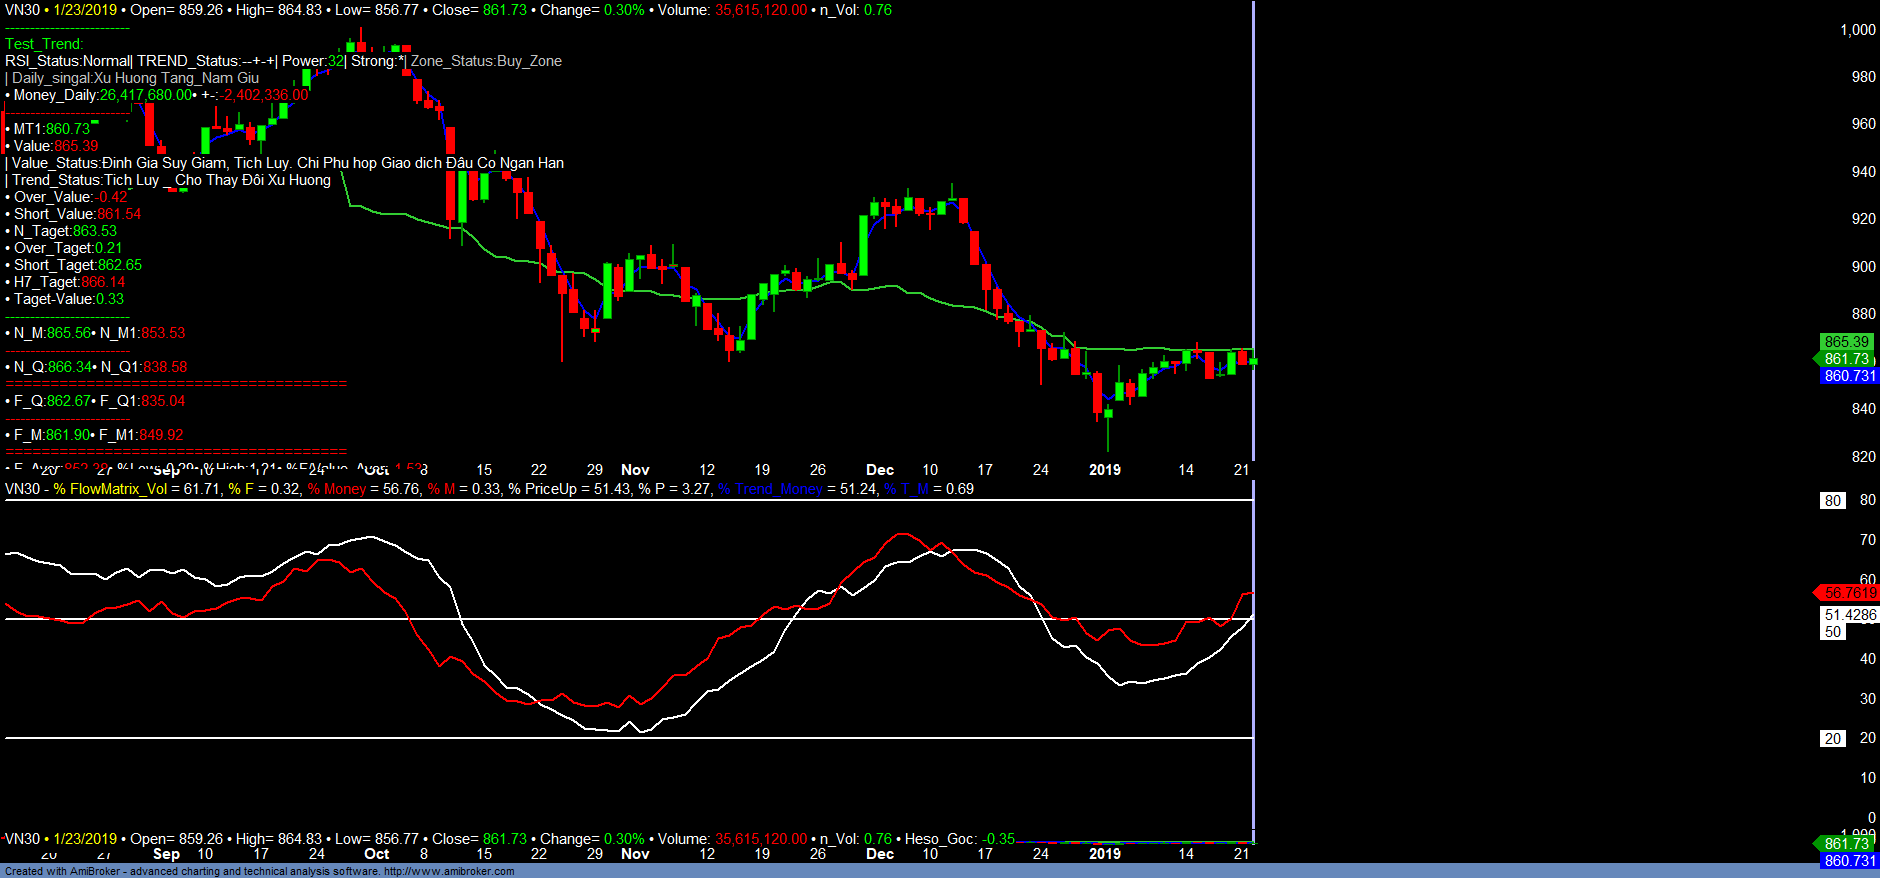Click the blue % Trend_Money indicator label

tap(770, 489)
